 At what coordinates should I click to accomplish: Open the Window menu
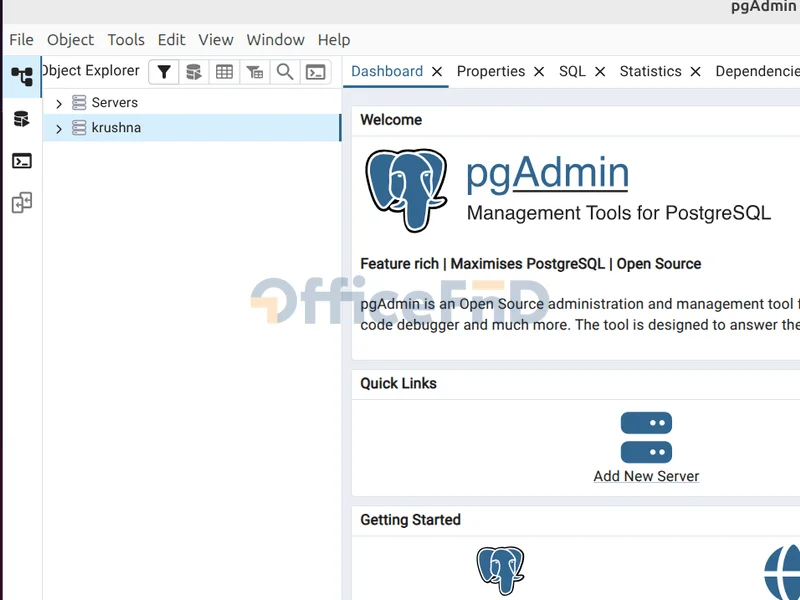(276, 40)
